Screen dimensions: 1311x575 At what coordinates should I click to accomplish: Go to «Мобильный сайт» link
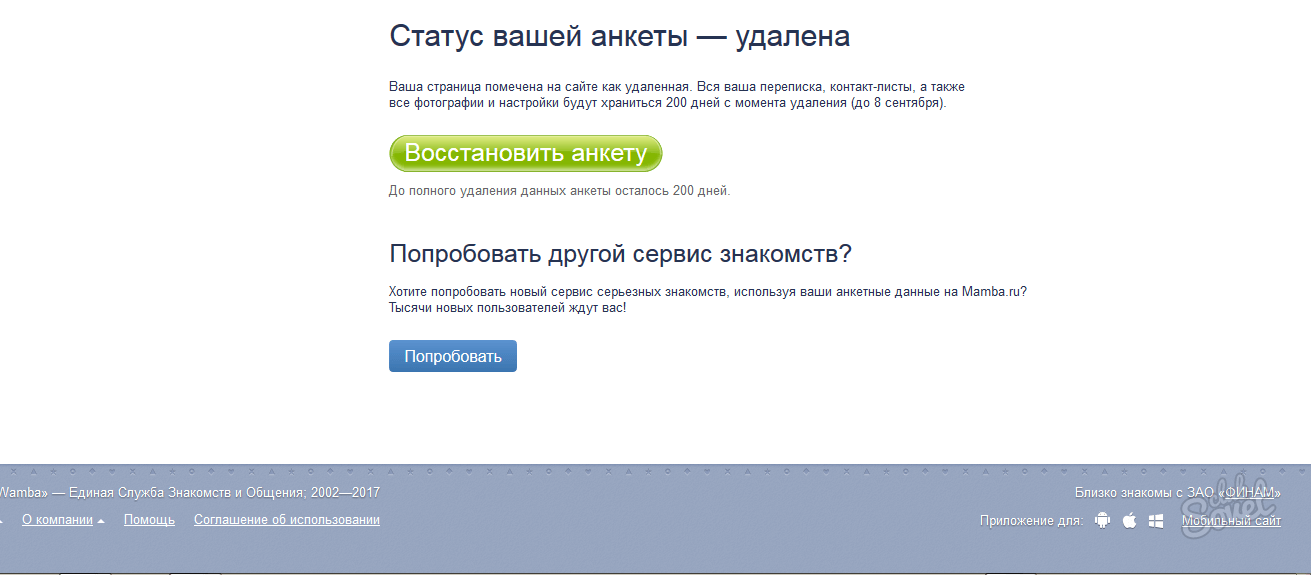click(x=1231, y=520)
